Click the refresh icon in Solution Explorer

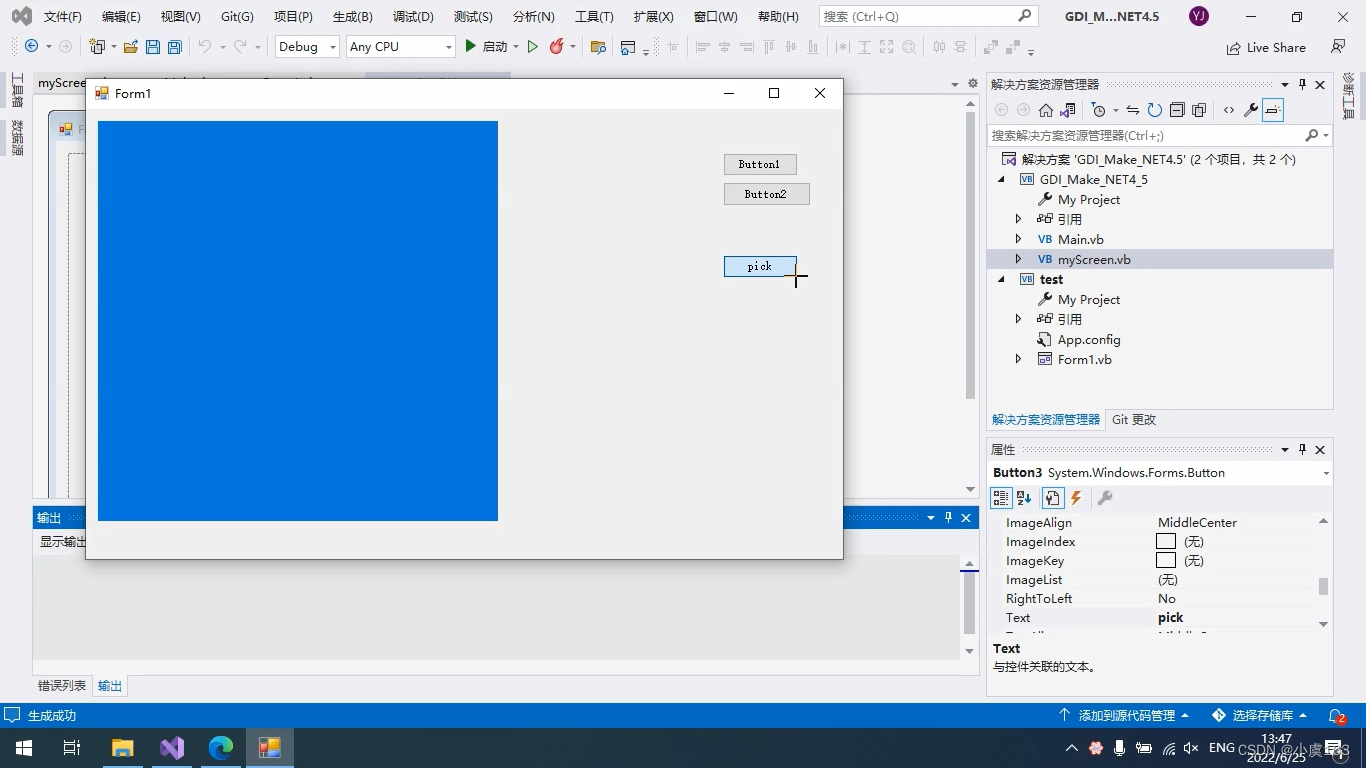(1155, 110)
